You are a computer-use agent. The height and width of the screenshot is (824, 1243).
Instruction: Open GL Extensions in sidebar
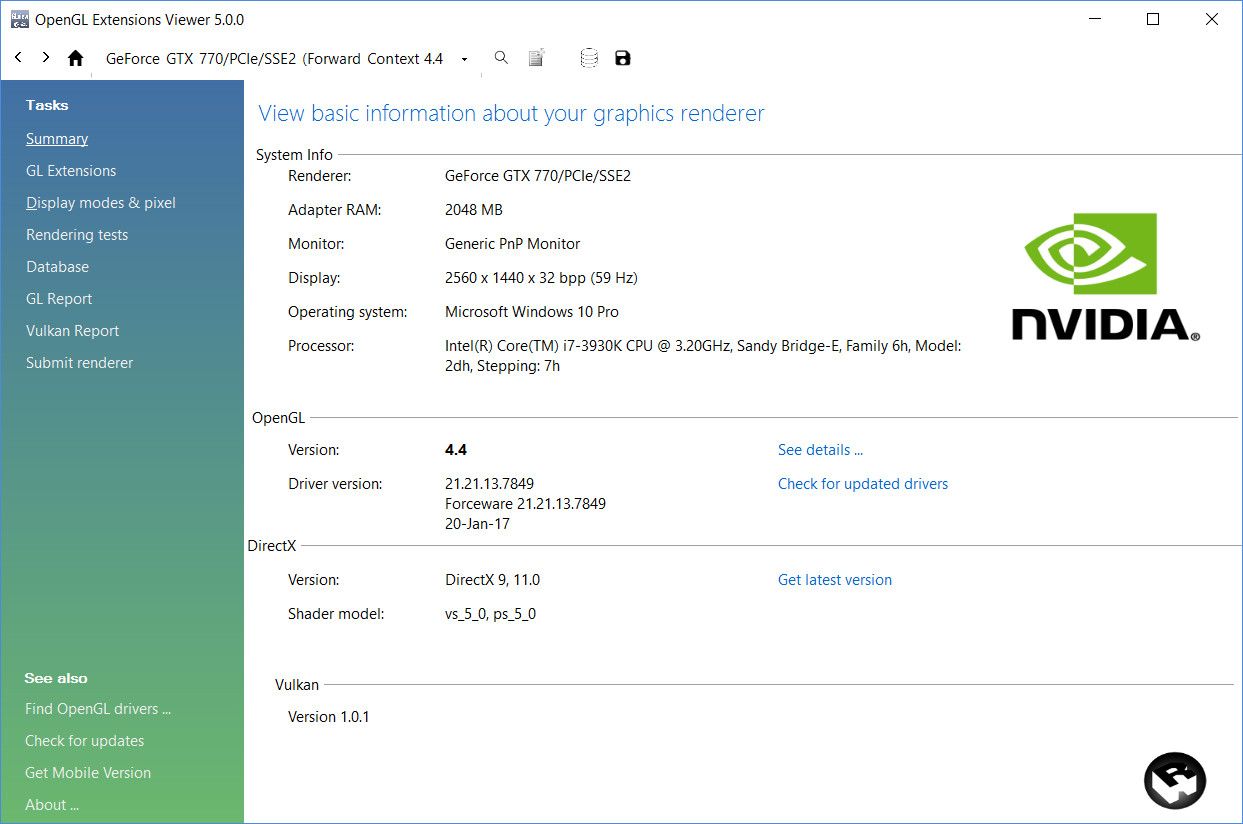(x=71, y=171)
